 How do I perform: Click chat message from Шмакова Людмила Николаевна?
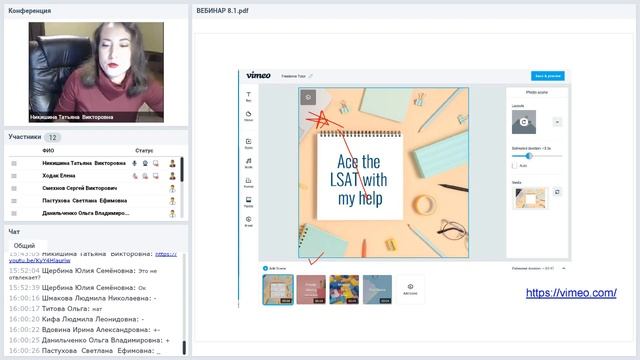(82, 298)
